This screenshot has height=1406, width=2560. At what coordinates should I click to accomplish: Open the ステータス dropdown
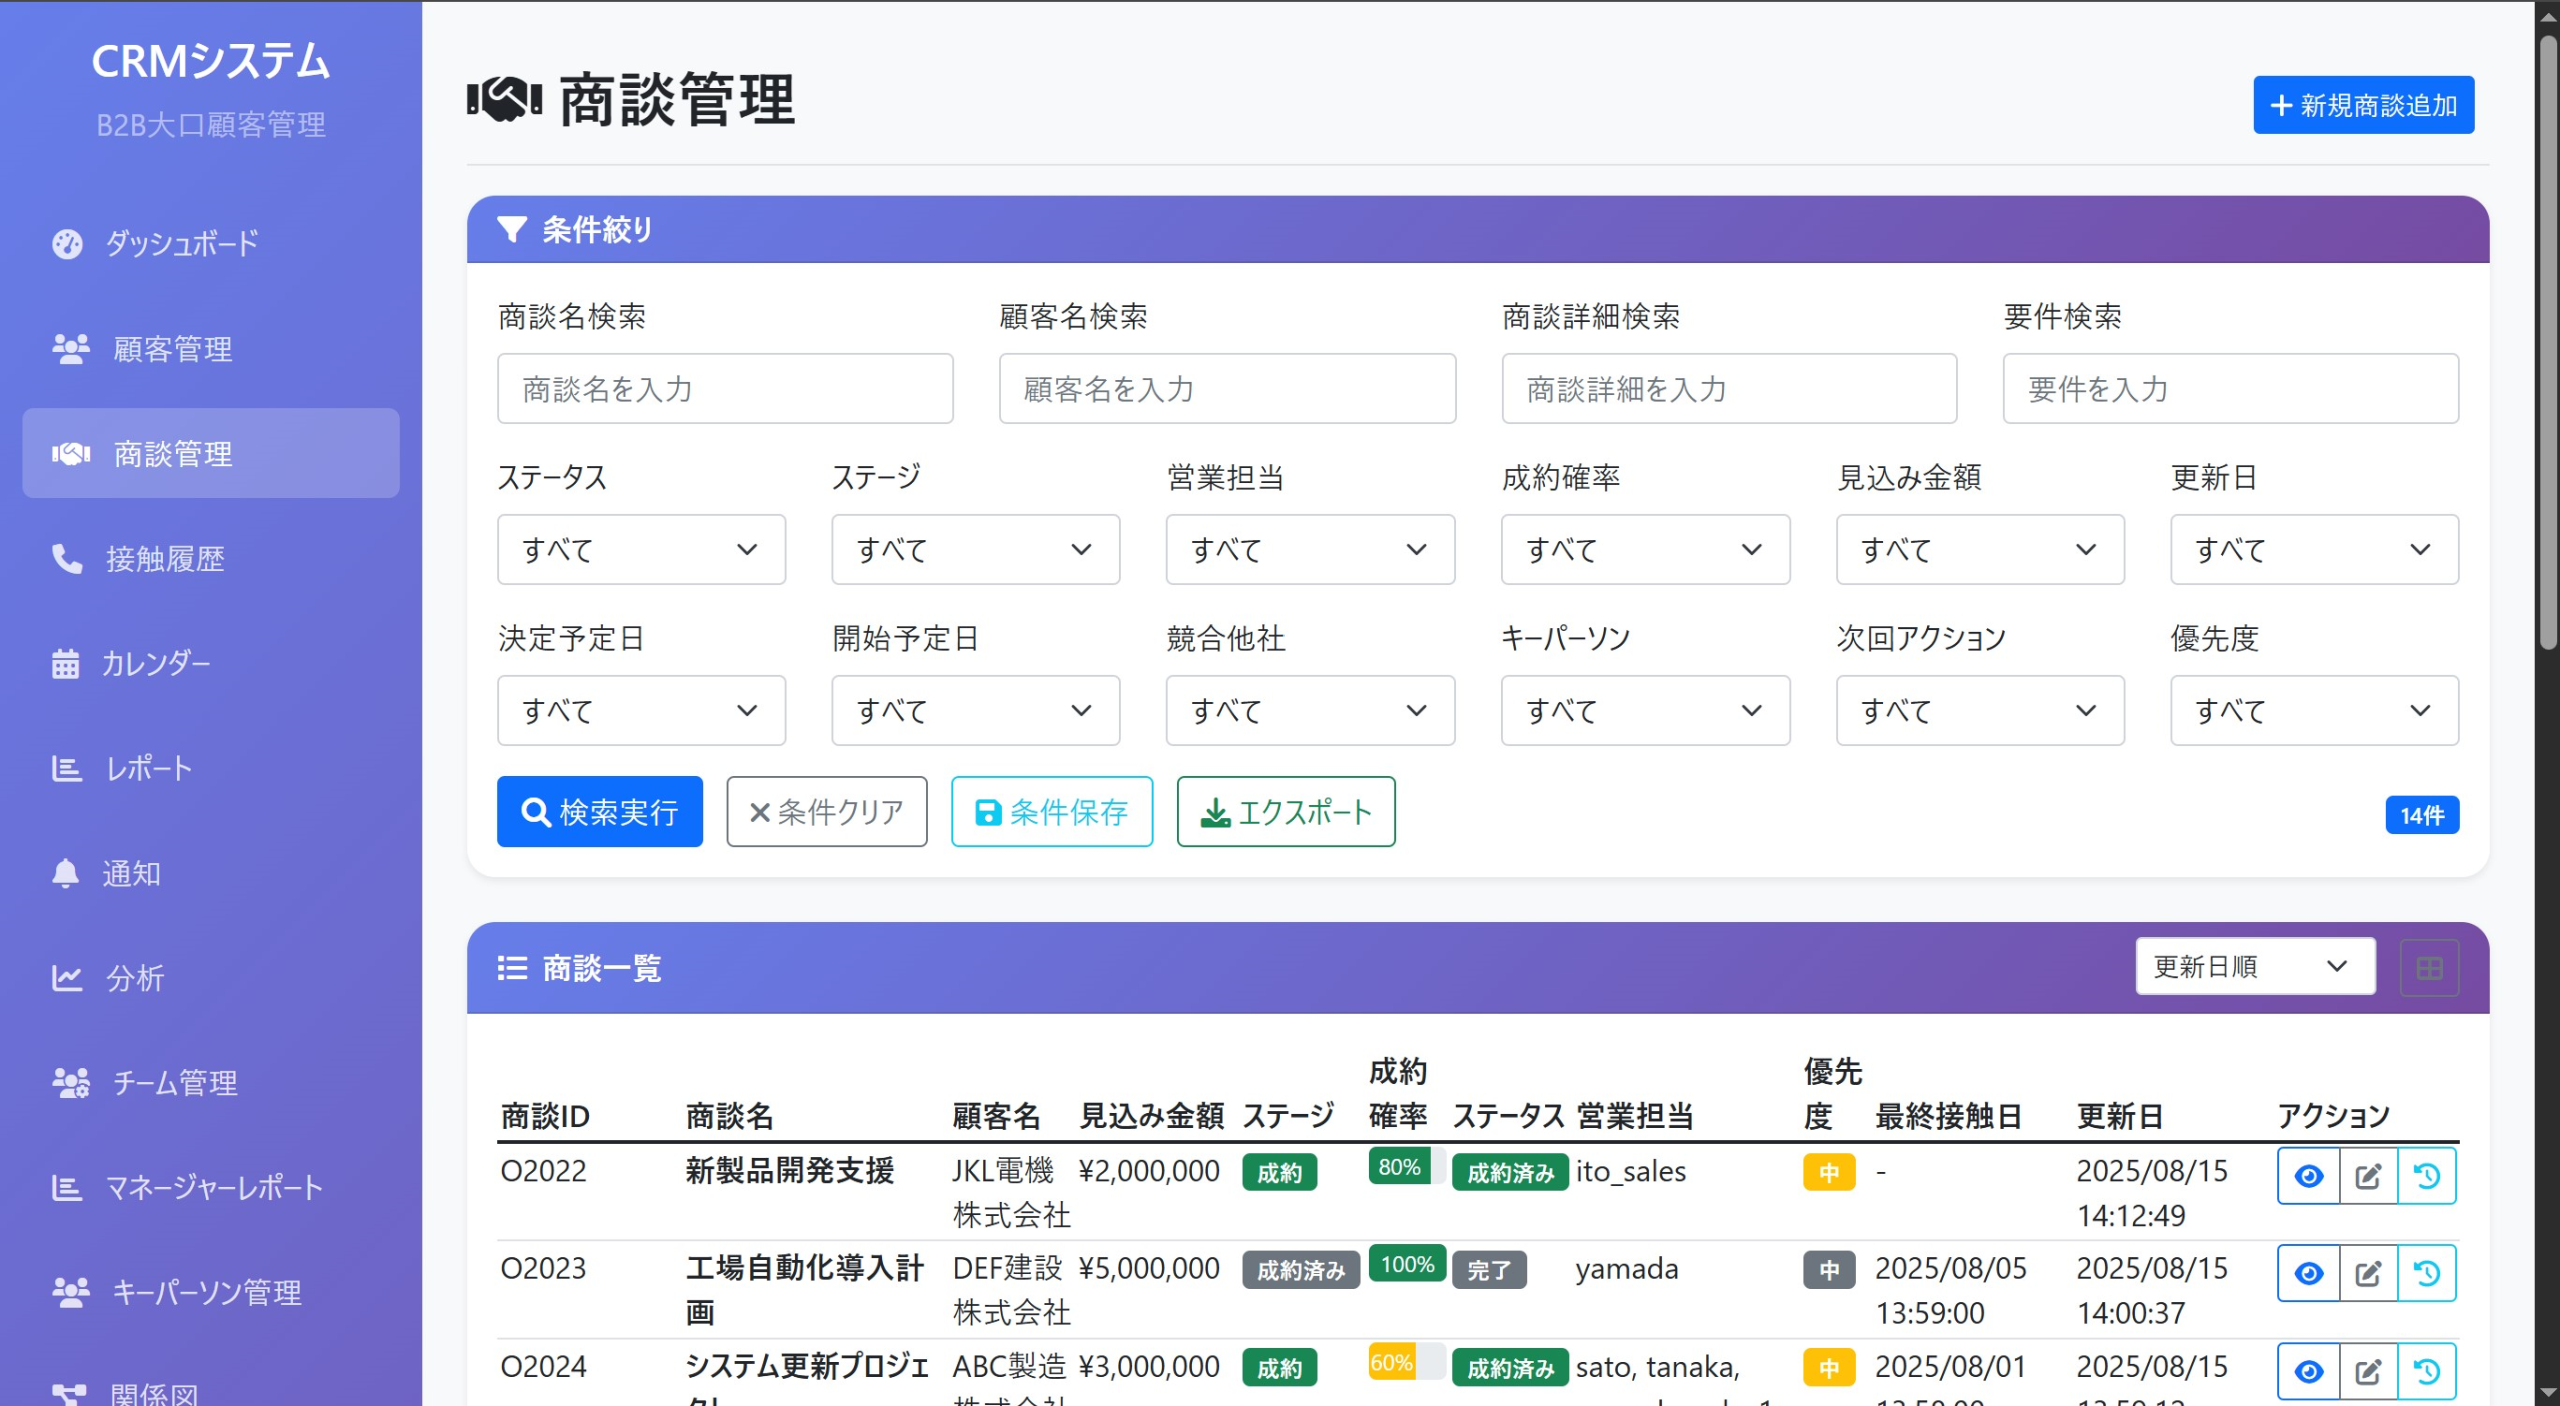click(641, 549)
